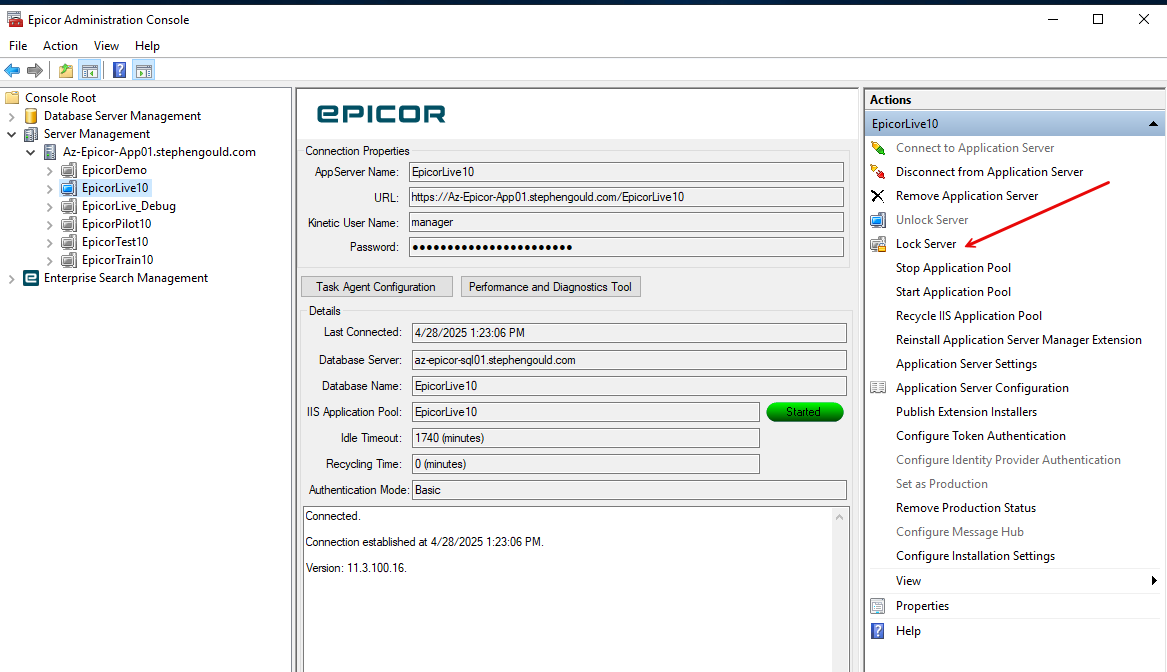Click the Properties icon in Actions pane
Viewport: 1167px width, 672px height.
pyautogui.click(x=878, y=606)
